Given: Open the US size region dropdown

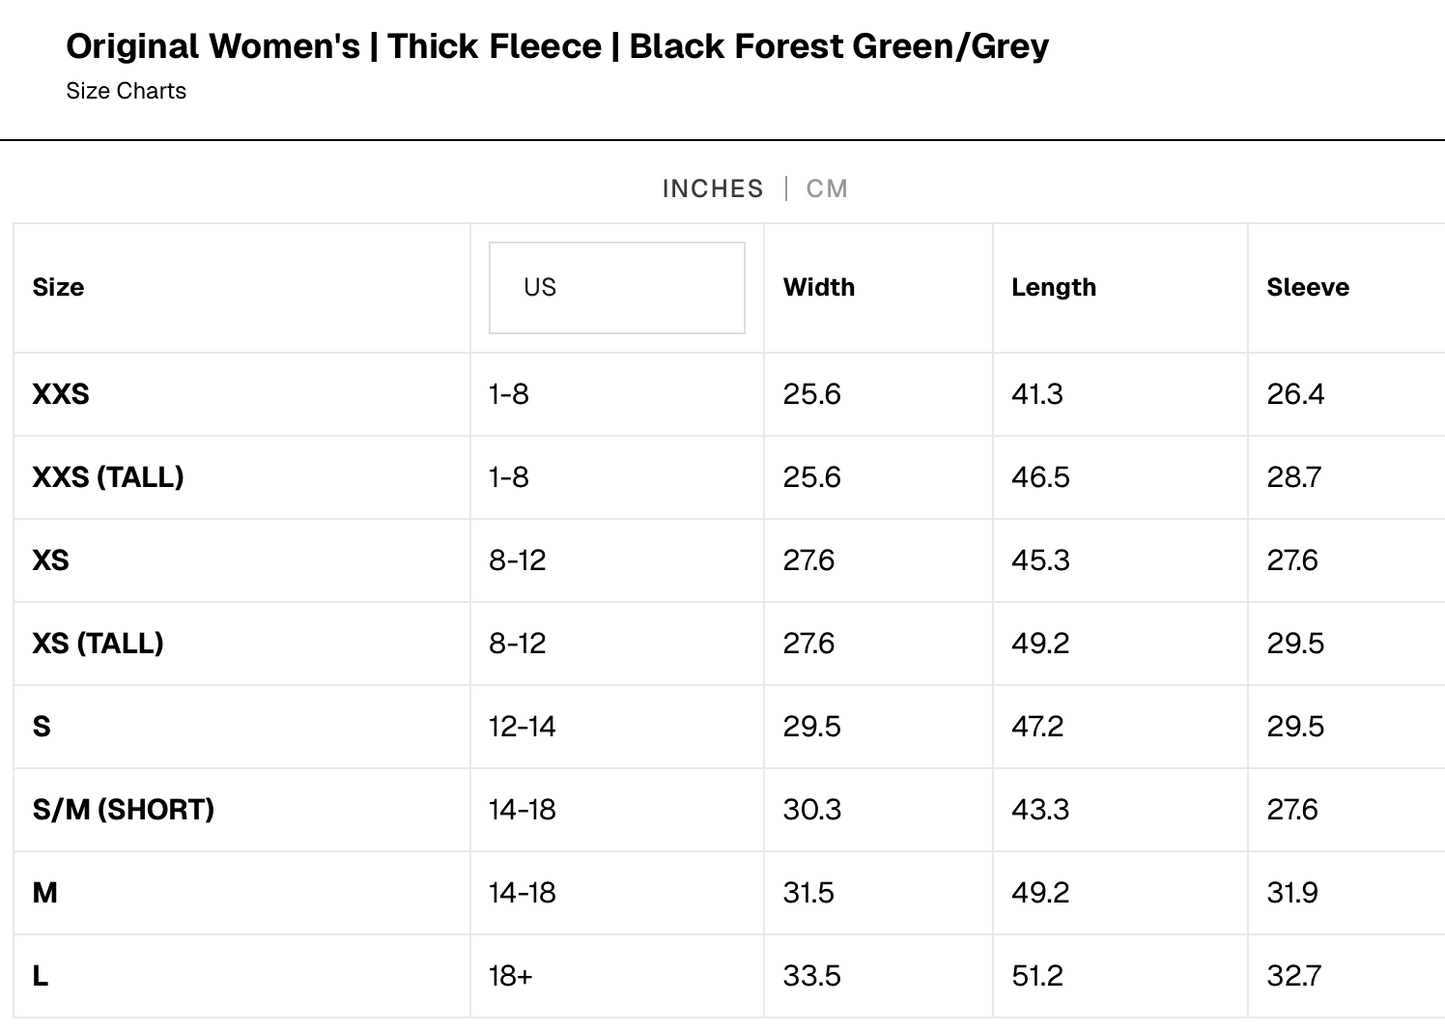Looking at the screenshot, I should coord(616,288).
